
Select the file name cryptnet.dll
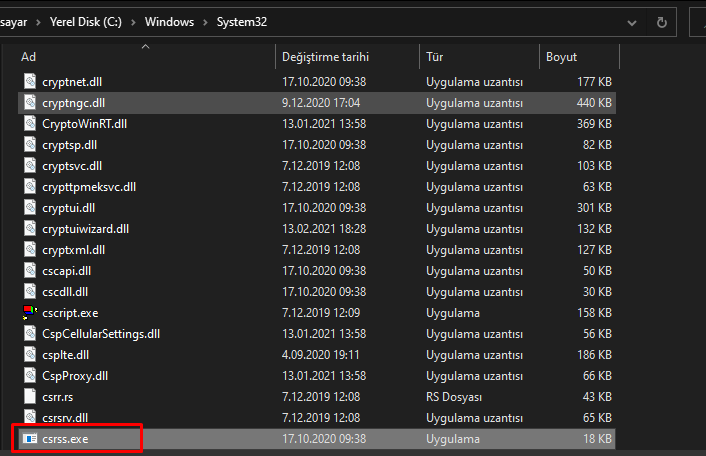pos(72,82)
